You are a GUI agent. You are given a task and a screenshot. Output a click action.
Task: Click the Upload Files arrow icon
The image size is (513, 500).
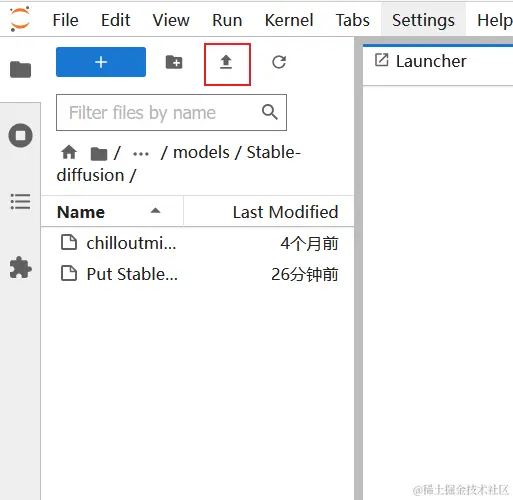tap(226, 62)
